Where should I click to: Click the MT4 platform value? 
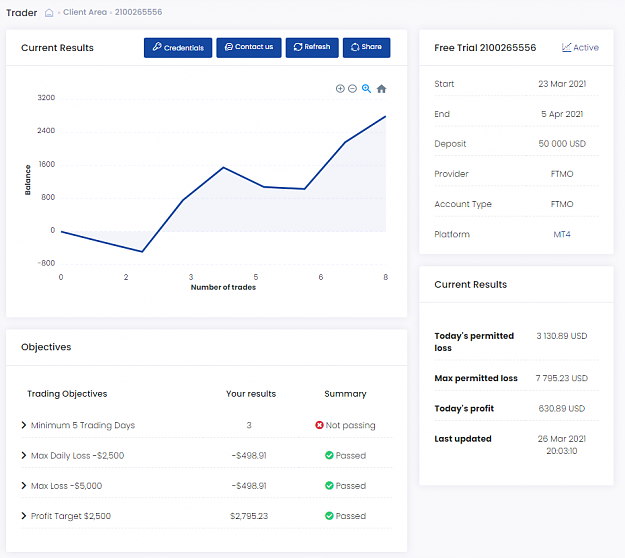[x=562, y=234]
